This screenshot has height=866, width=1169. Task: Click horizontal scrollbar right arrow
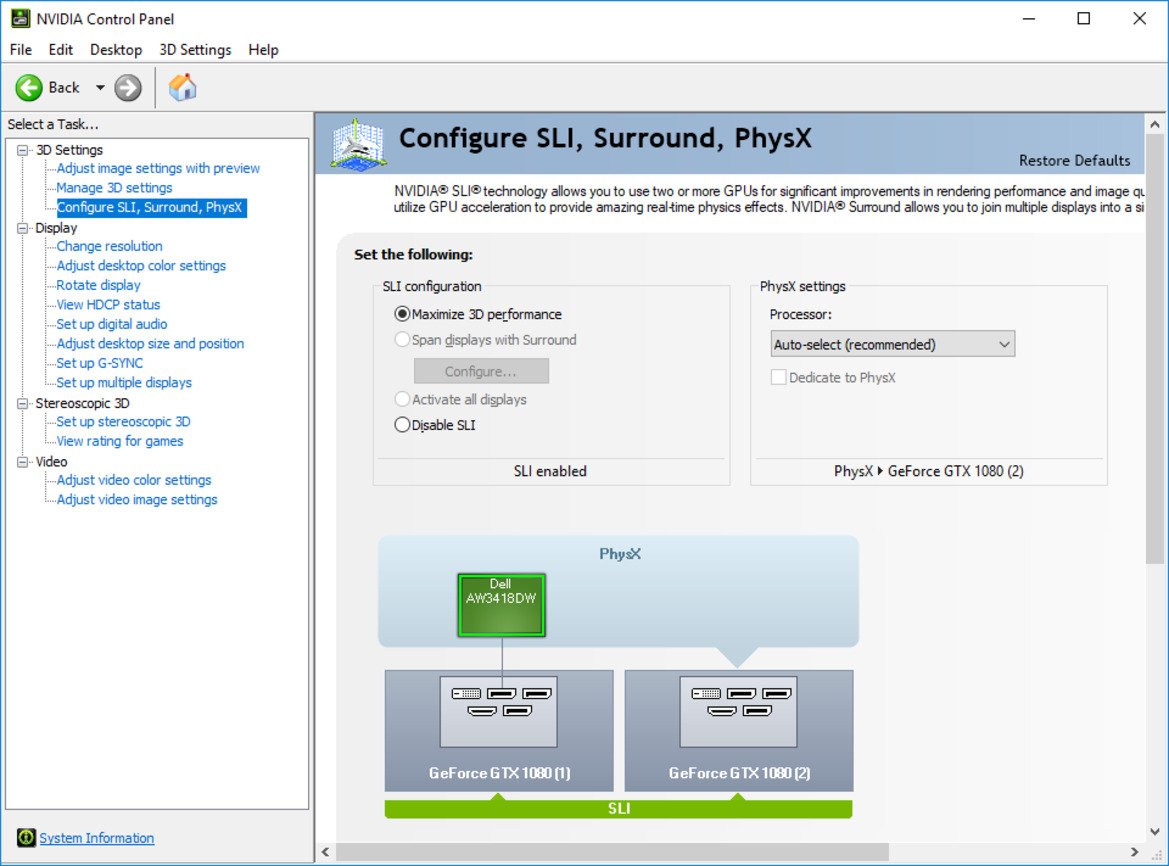(1134, 852)
